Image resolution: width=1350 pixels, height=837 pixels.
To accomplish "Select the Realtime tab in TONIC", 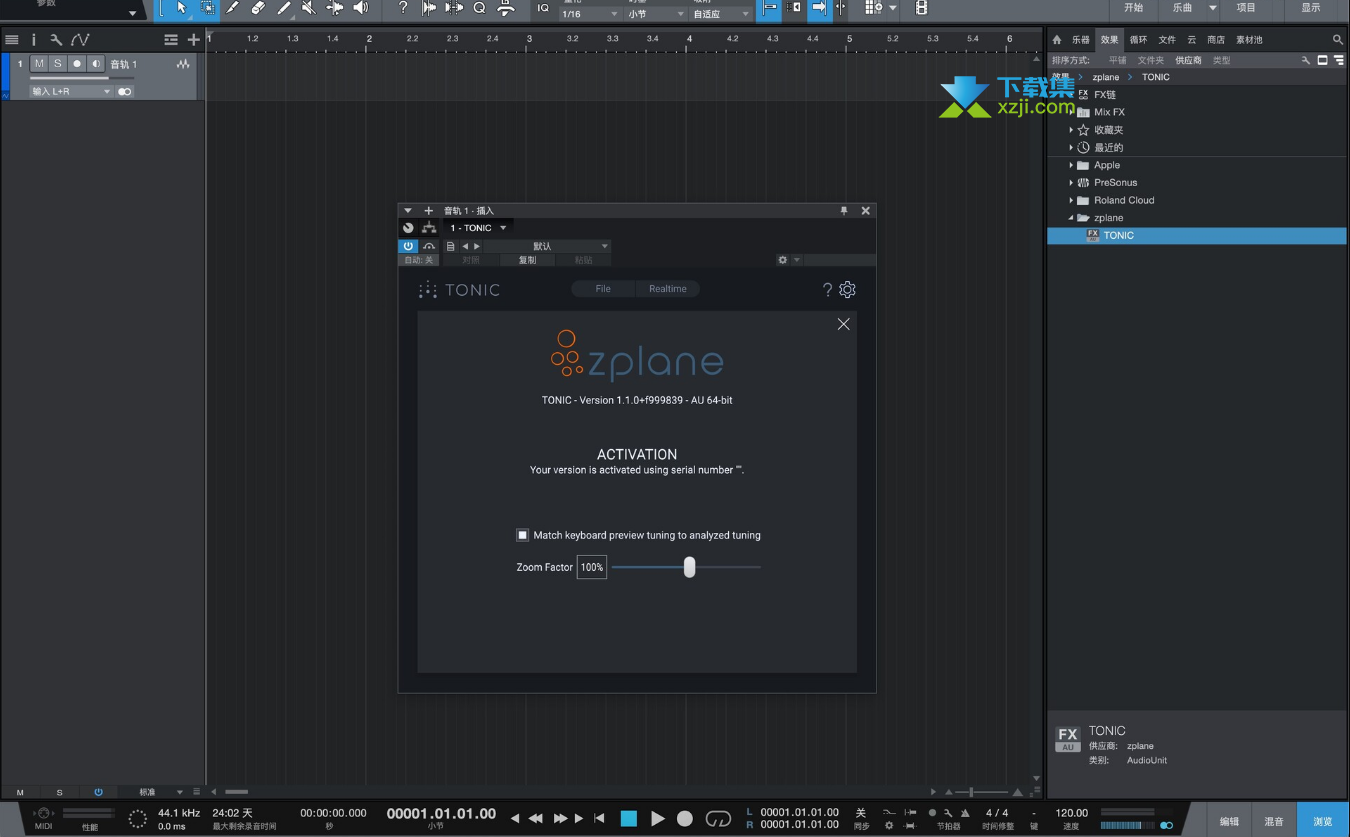I will click(667, 289).
